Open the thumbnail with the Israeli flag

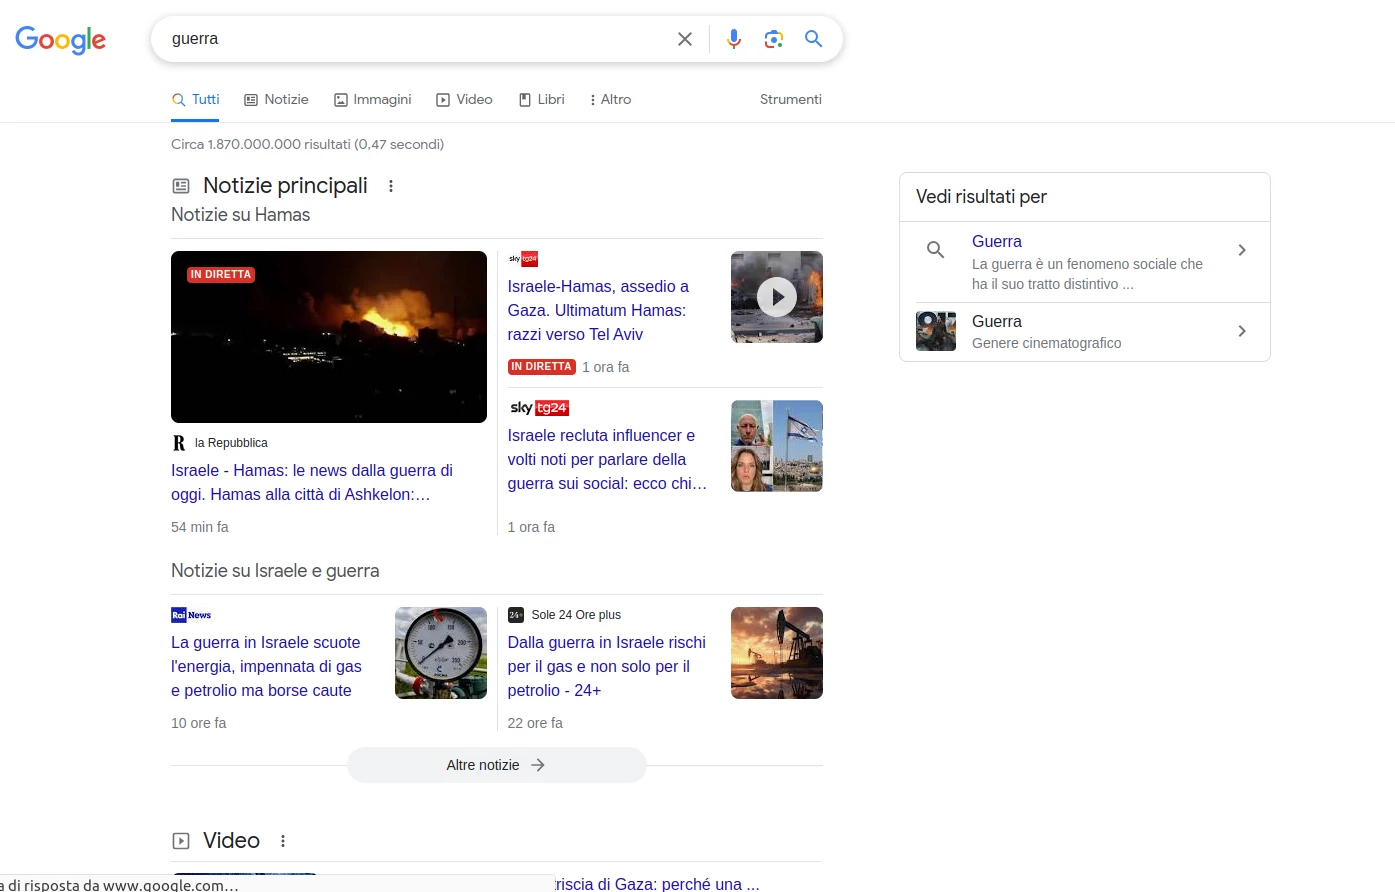tap(777, 446)
